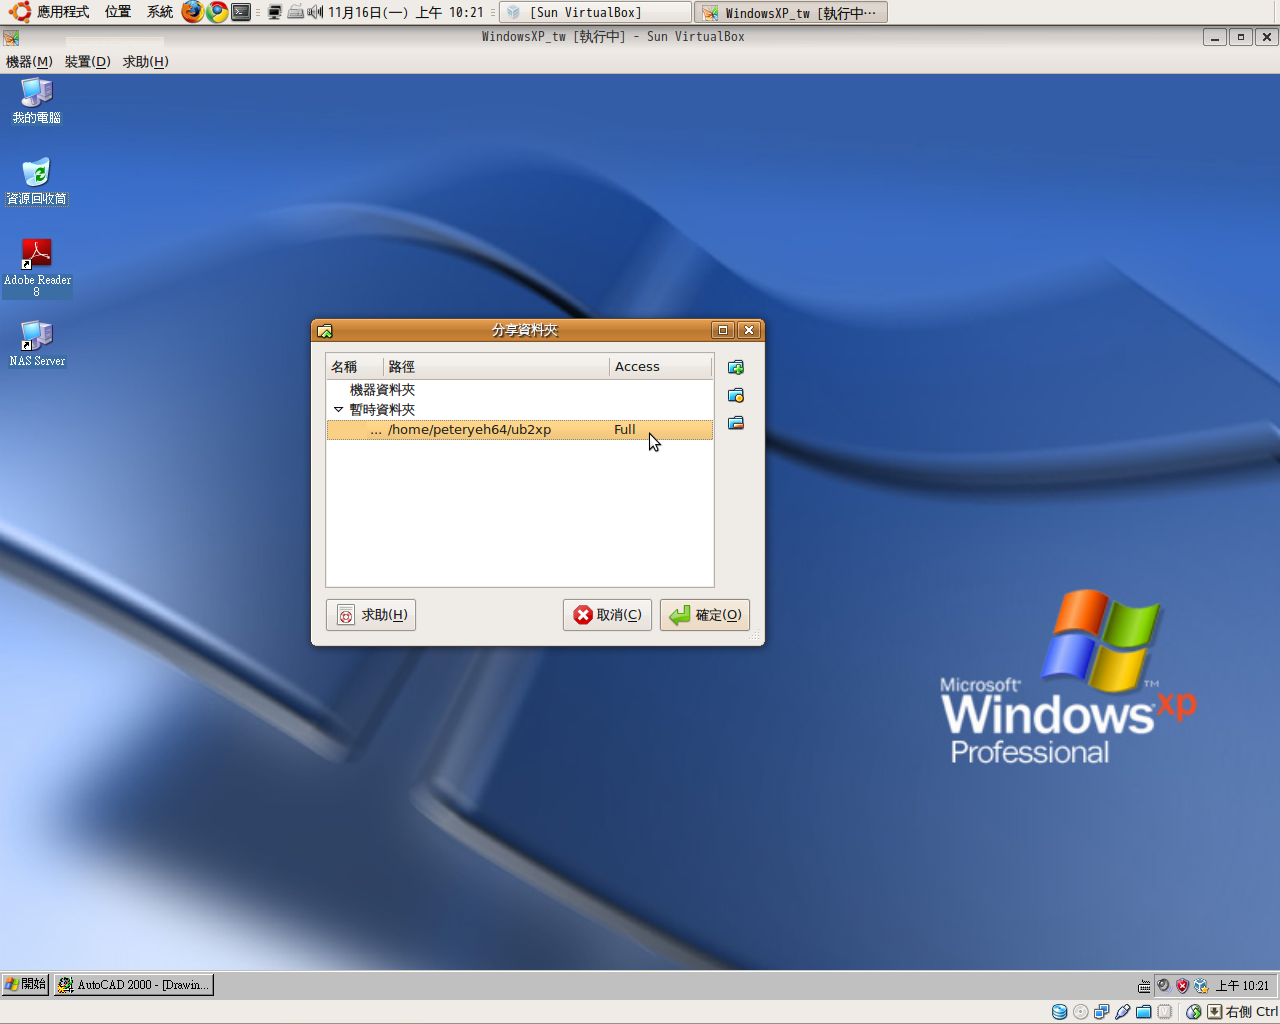Open the Ubuntu 系統 menu
This screenshot has width=1280, height=1024.
[x=160, y=12]
